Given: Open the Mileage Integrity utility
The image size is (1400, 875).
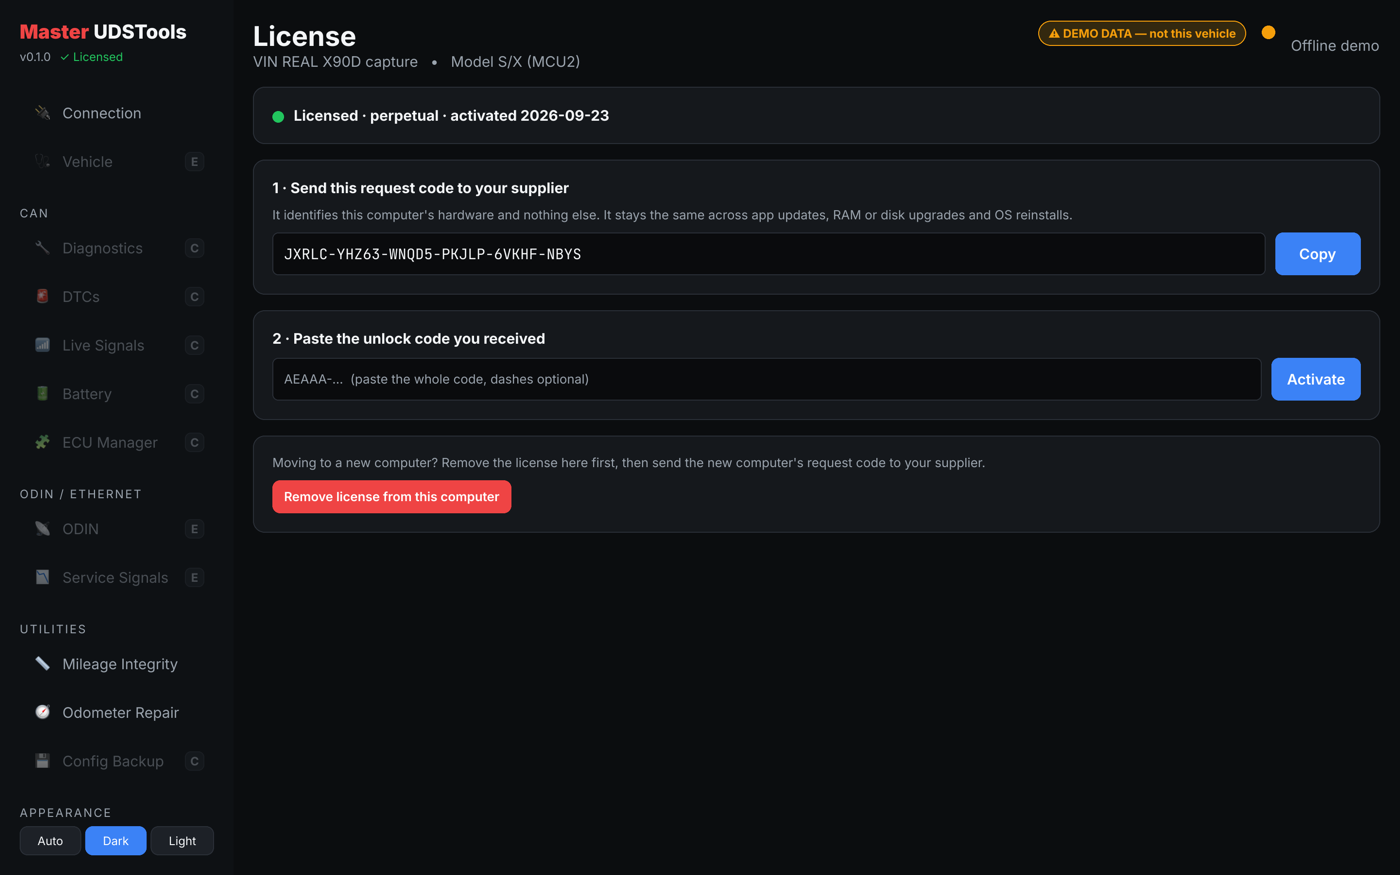Looking at the screenshot, I should point(117,664).
